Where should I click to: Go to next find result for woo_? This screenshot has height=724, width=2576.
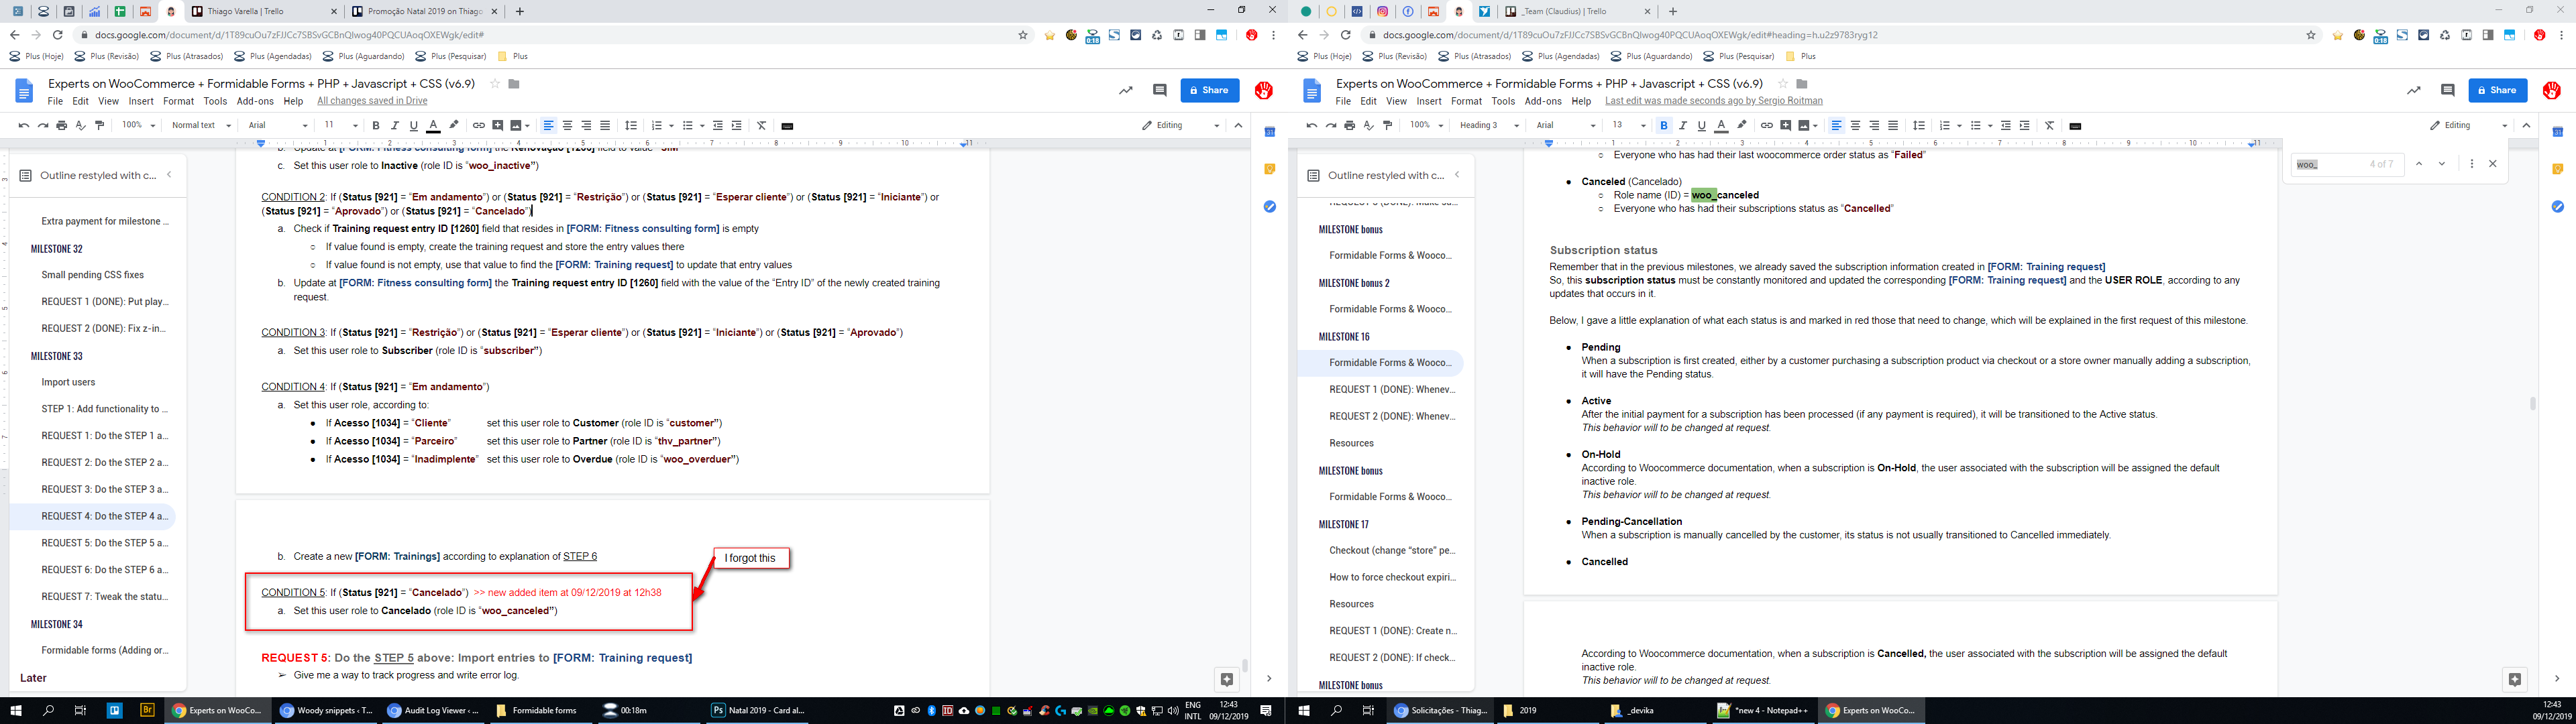pyautogui.click(x=2441, y=164)
